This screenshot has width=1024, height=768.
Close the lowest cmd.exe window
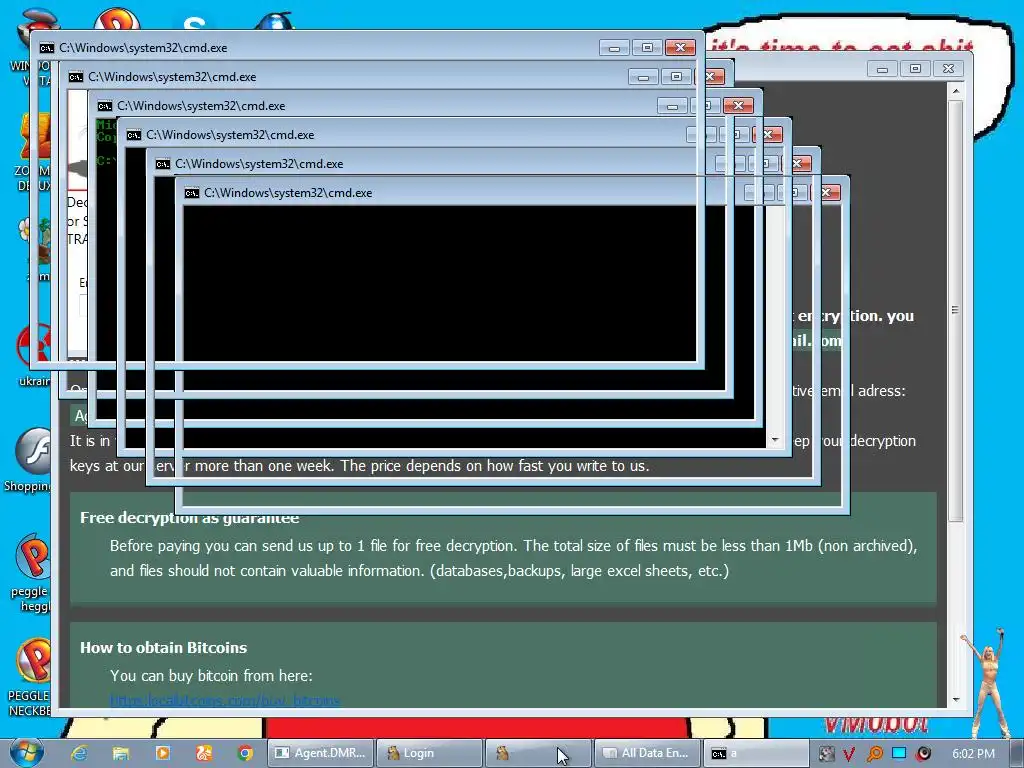pos(826,193)
